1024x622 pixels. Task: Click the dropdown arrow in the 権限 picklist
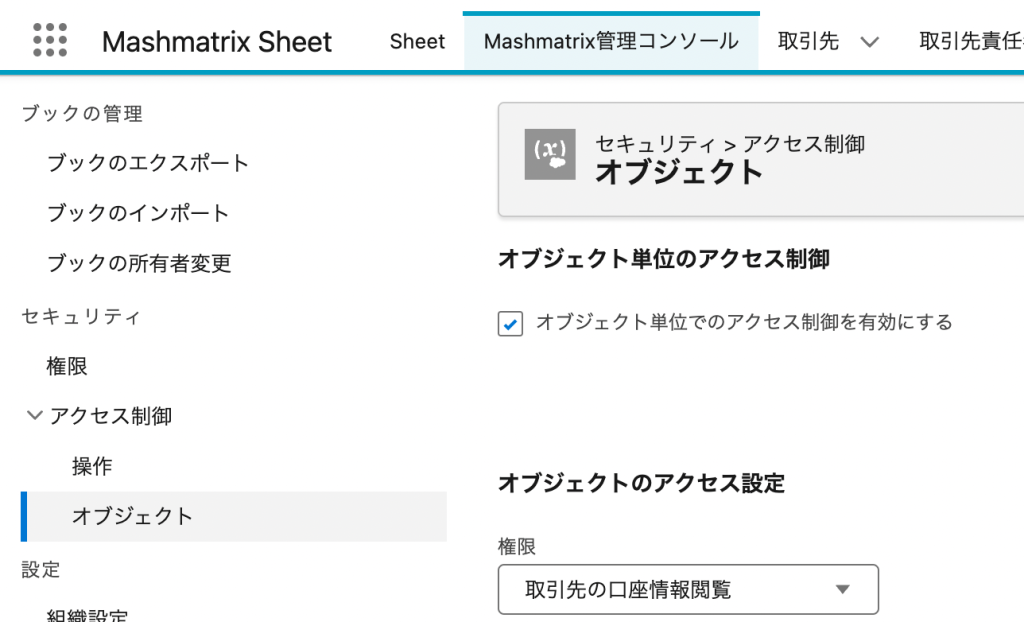842,589
